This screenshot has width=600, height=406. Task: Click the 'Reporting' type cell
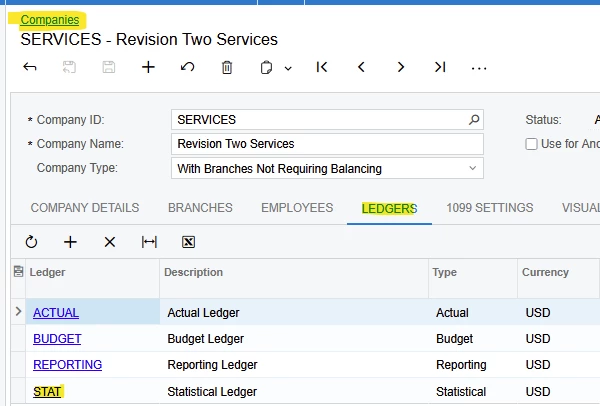pos(473,365)
